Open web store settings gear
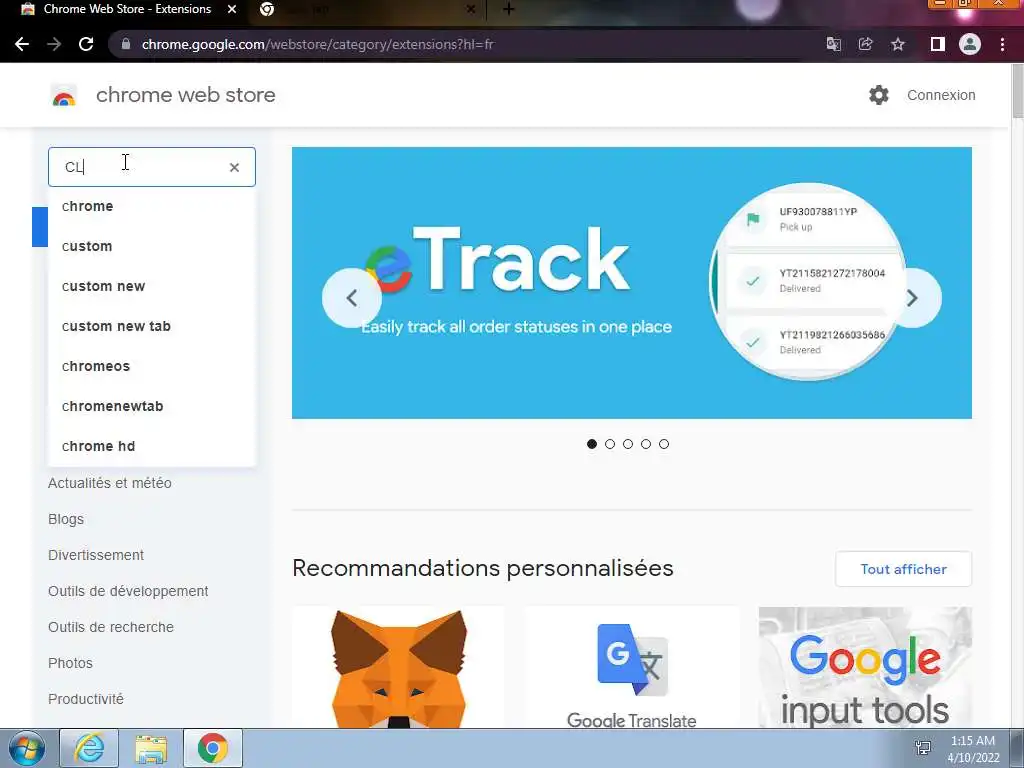1024x768 pixels. click(878, 95)
